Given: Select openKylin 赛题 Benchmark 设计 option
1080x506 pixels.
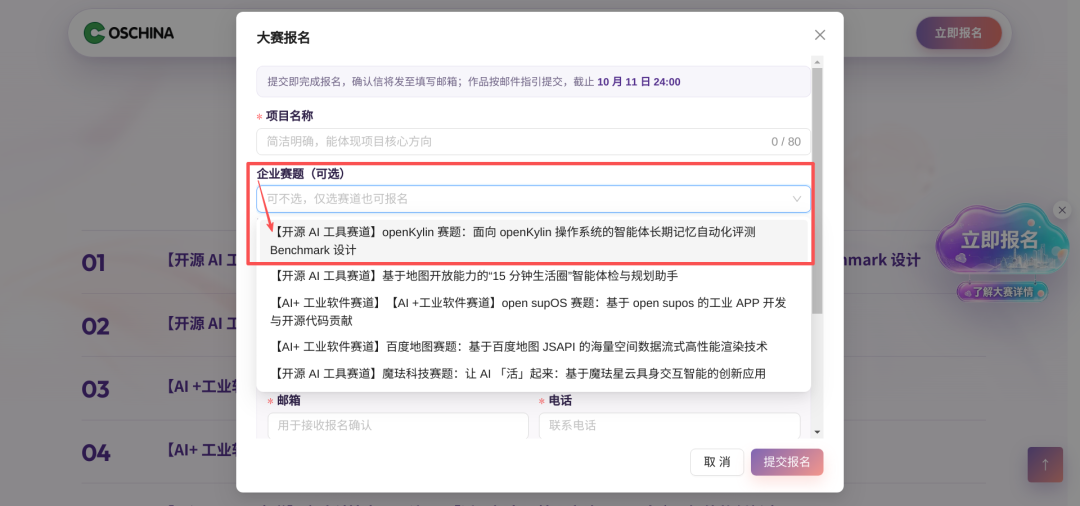Looking at the screenshot, I should (533, 241).
